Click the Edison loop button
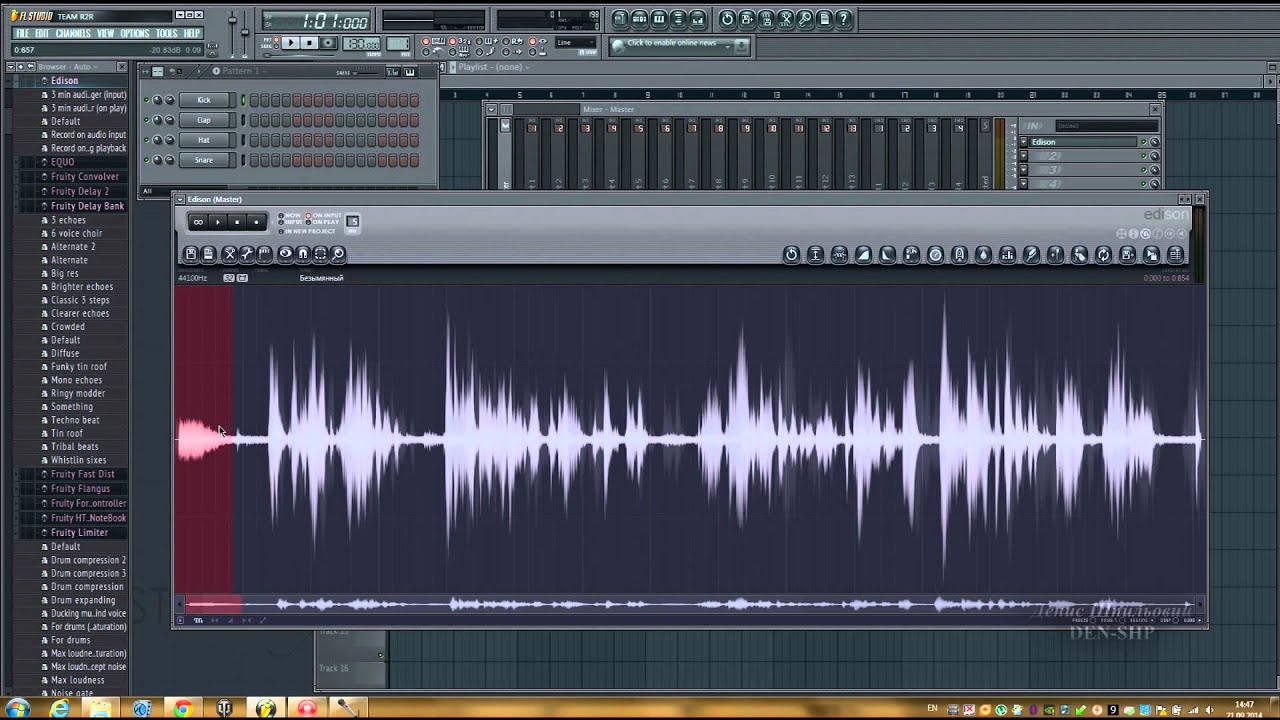Viewport: 1280px width, 720px height. pos(198,222)
